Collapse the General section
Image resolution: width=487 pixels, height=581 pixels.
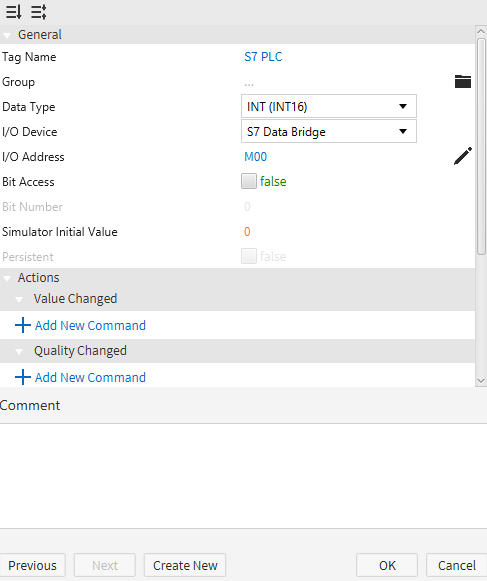pyautogui.click(x=7, y=35)
